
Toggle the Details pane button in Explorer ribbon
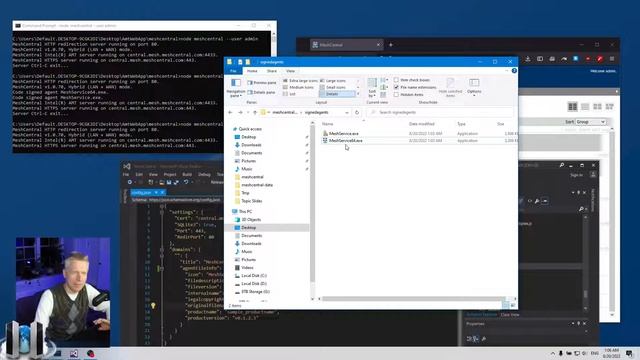(261, 92)
